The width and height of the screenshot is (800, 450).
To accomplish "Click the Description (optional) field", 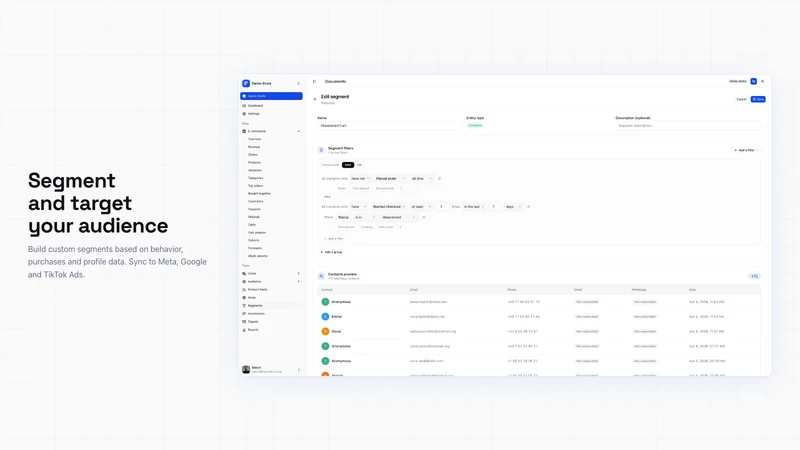I will click(x=688, y=126).
